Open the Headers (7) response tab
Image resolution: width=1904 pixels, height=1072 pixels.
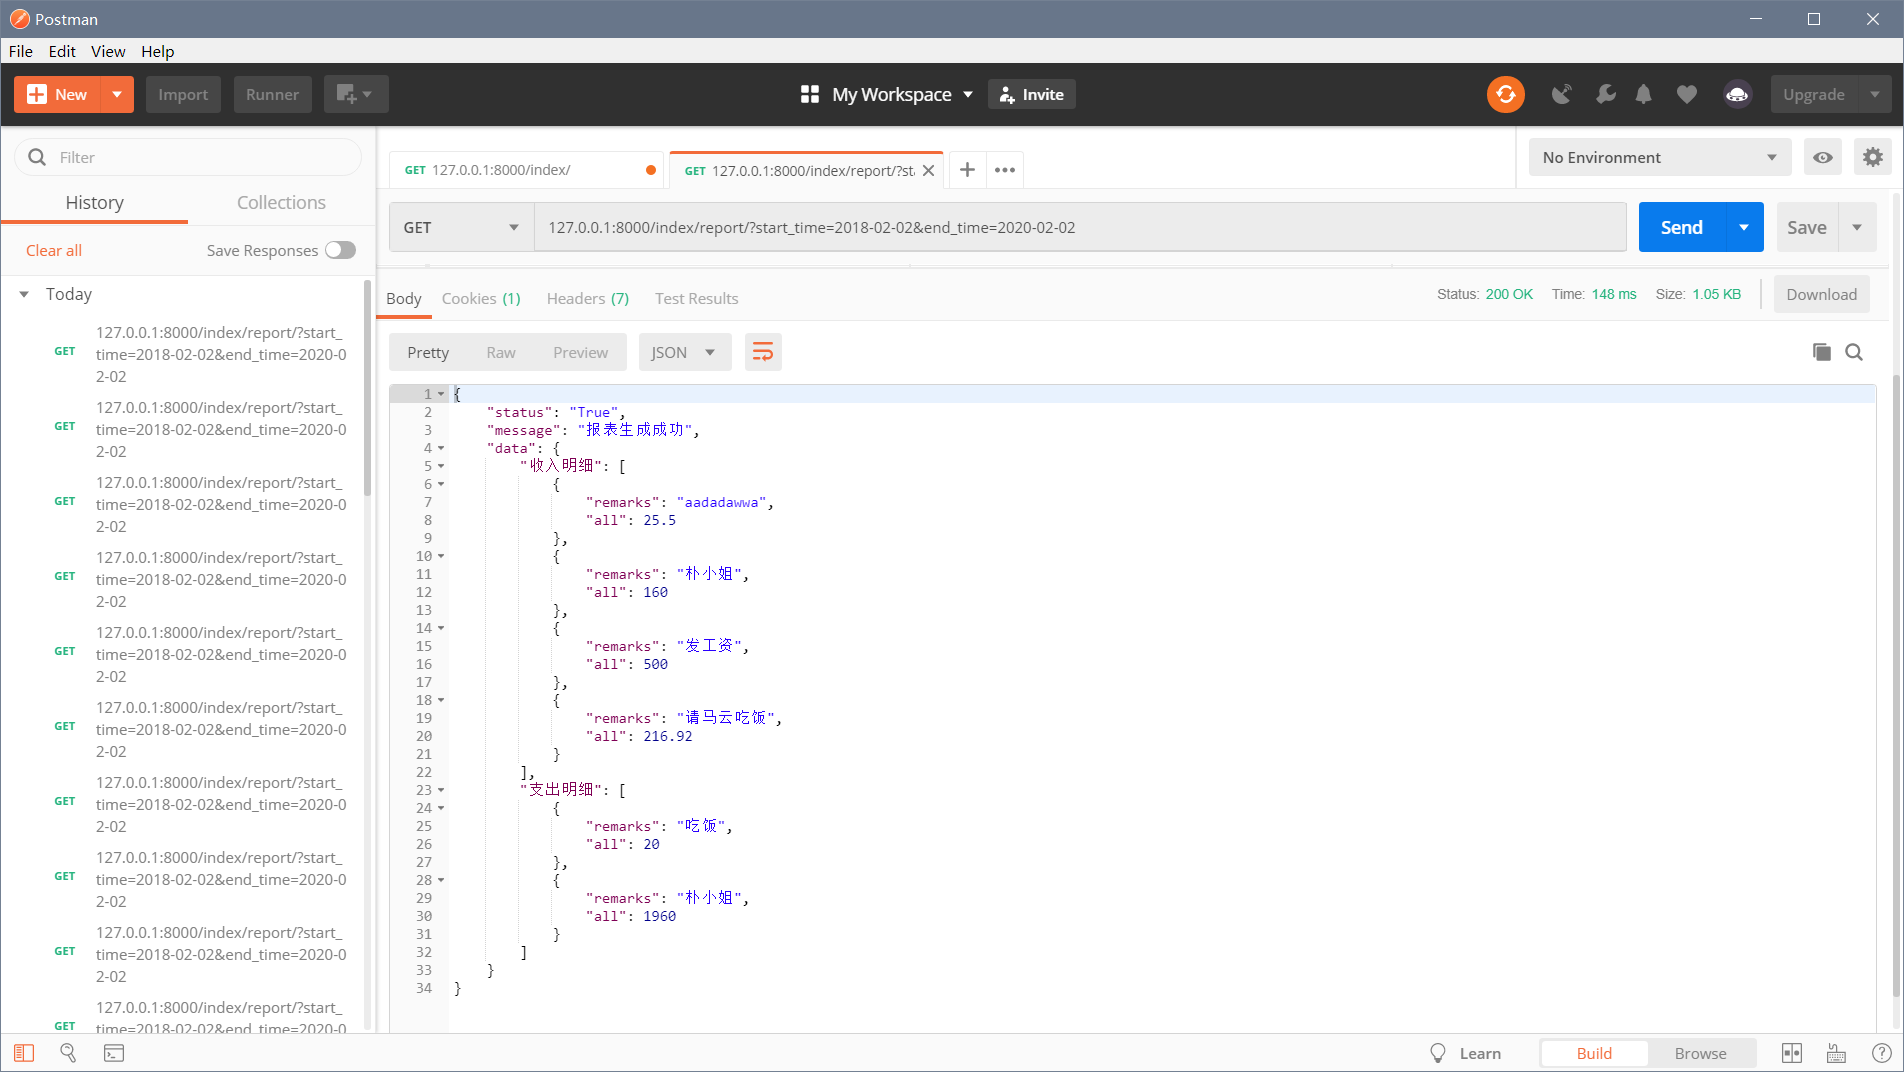[x=588, y=299]
